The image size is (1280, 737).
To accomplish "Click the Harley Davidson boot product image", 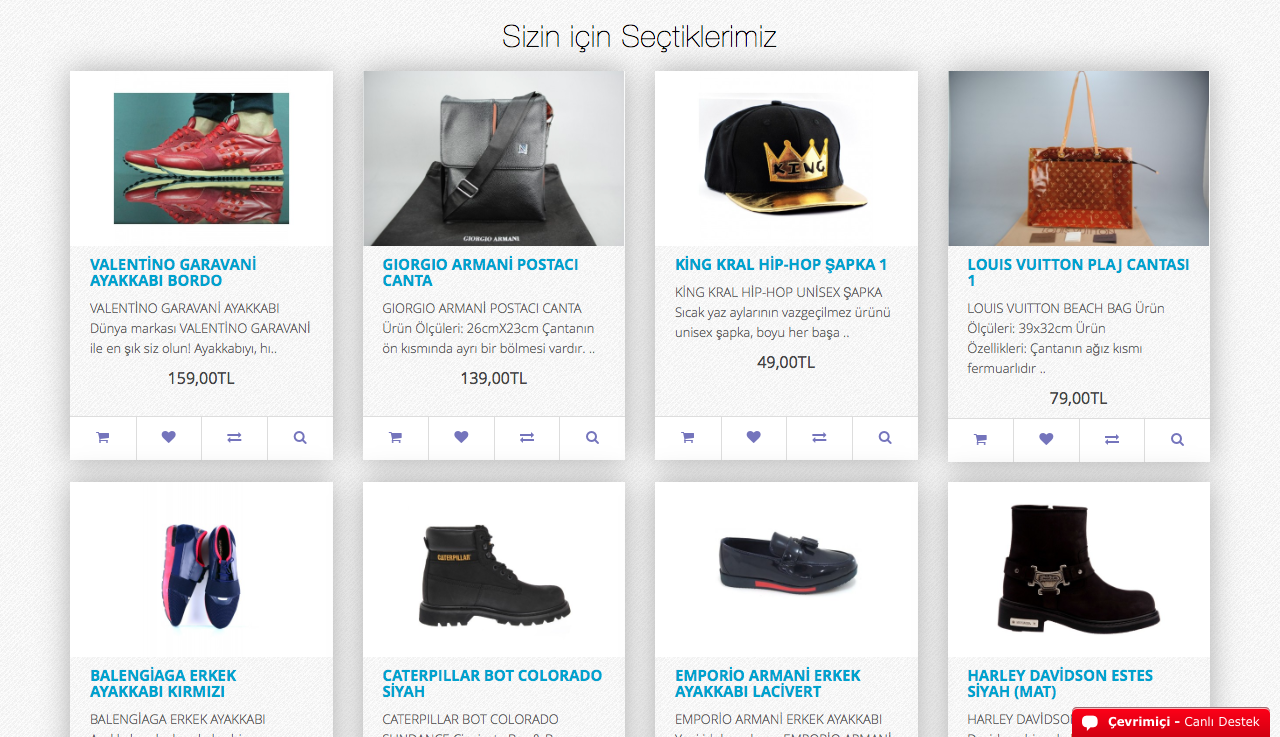I will (x=1078, y=569).
